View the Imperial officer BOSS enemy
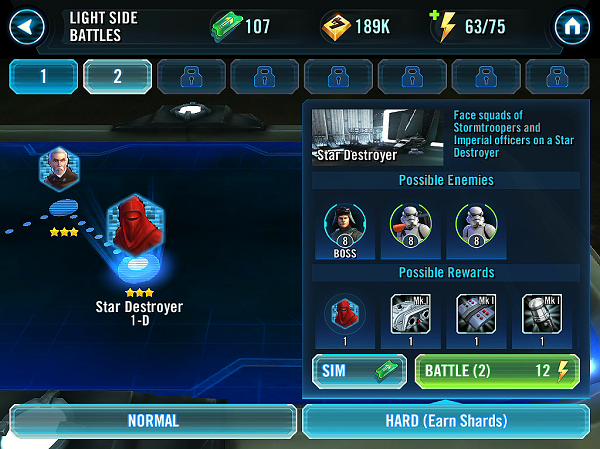Screen dimensions: 600x449 point(345,231)
